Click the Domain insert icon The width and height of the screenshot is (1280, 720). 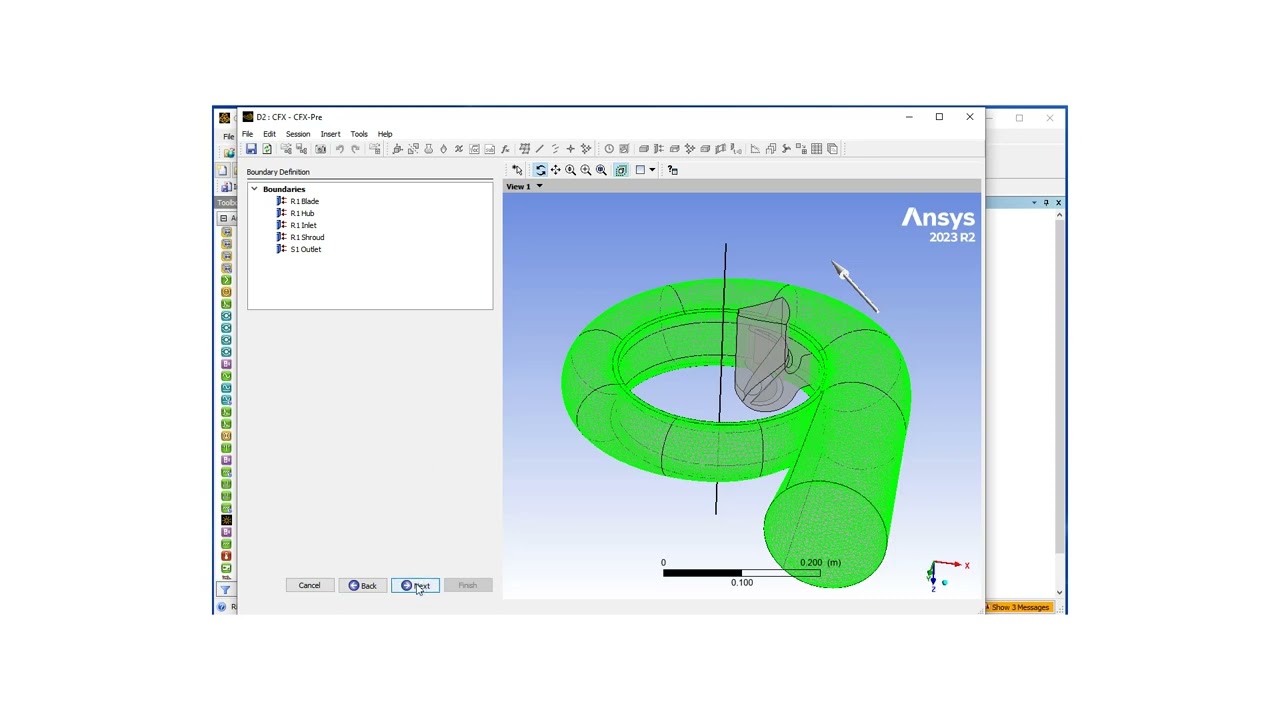tap(398, 149)
